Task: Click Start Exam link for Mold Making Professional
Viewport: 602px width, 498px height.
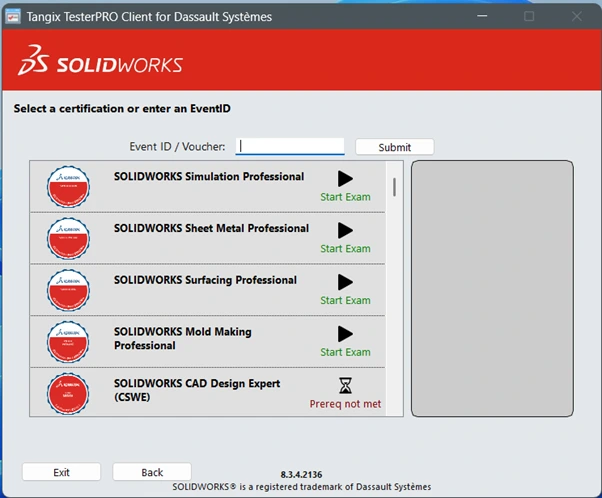Action: pos(345,352)
